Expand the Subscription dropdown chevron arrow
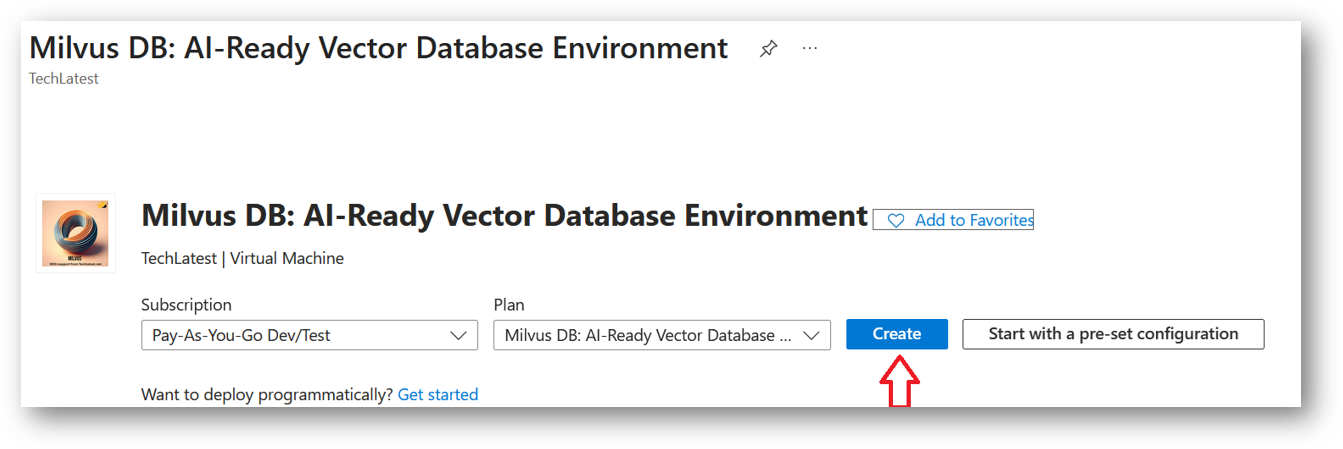Image resolution: width=1343 pixels, height=449 pixels. click(x=459, y=335)
